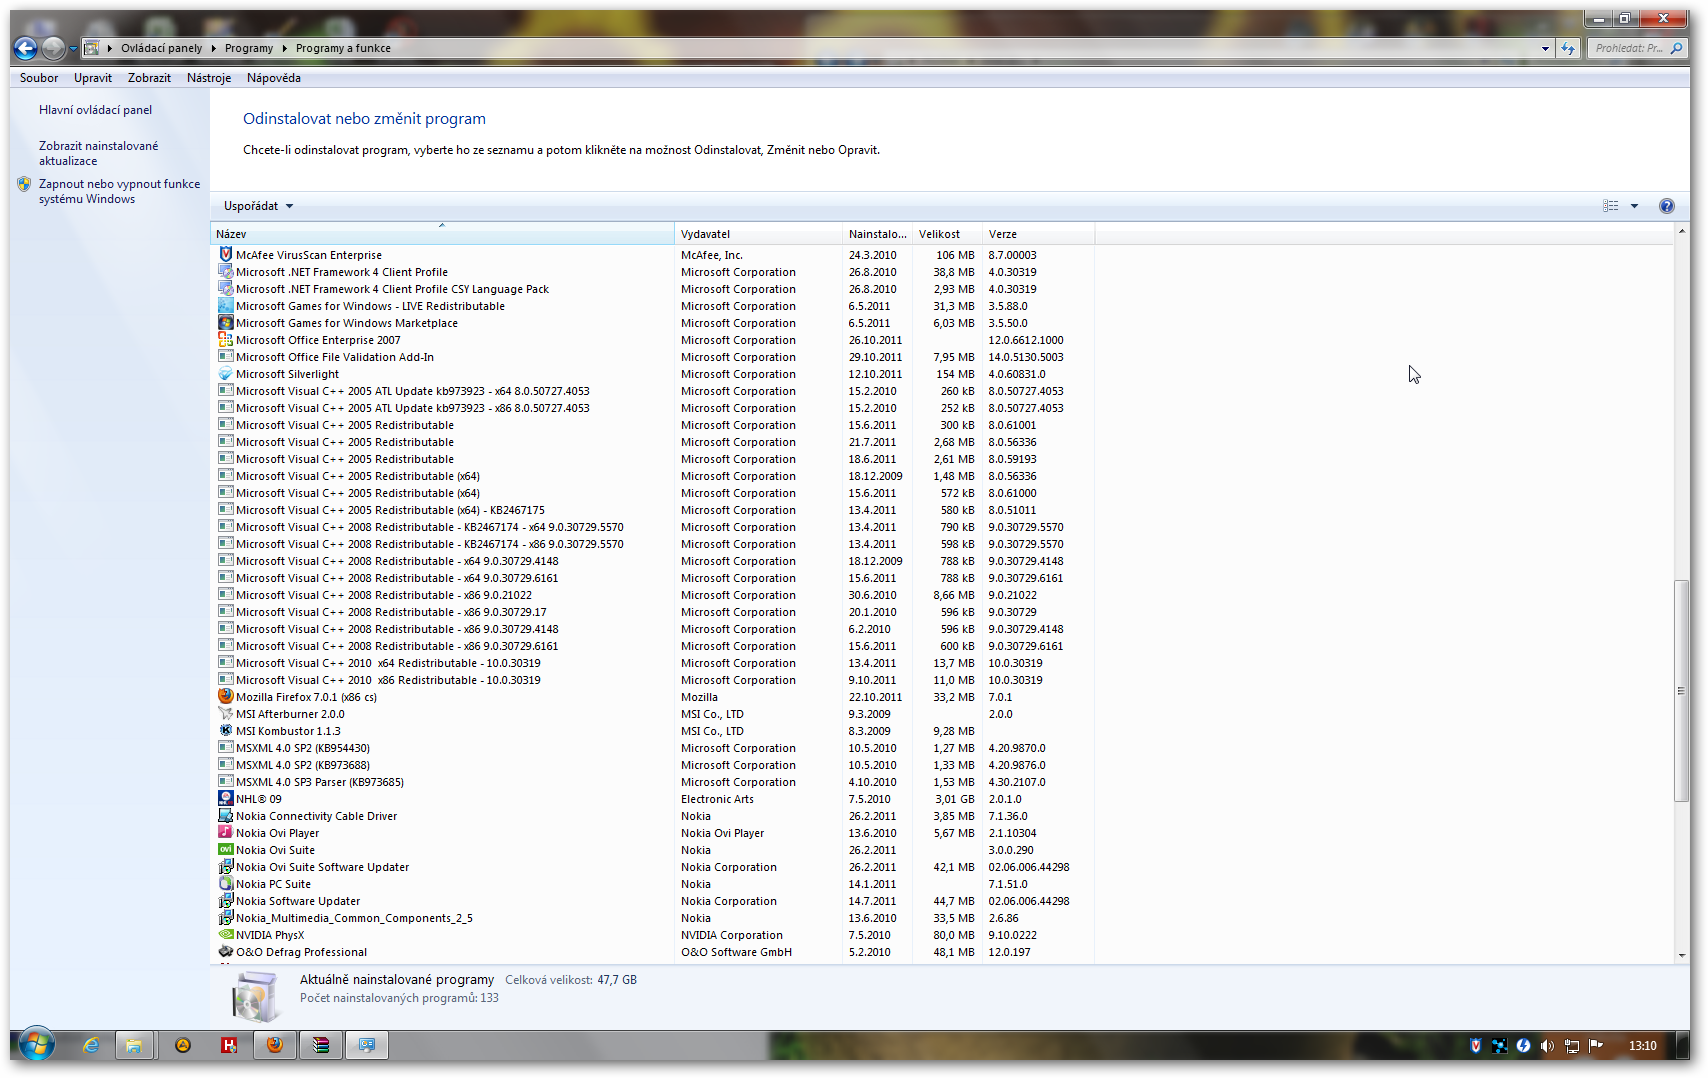Expand the view options dropdown arrow
The image size is (1708, 1078).
[1635, 206]
